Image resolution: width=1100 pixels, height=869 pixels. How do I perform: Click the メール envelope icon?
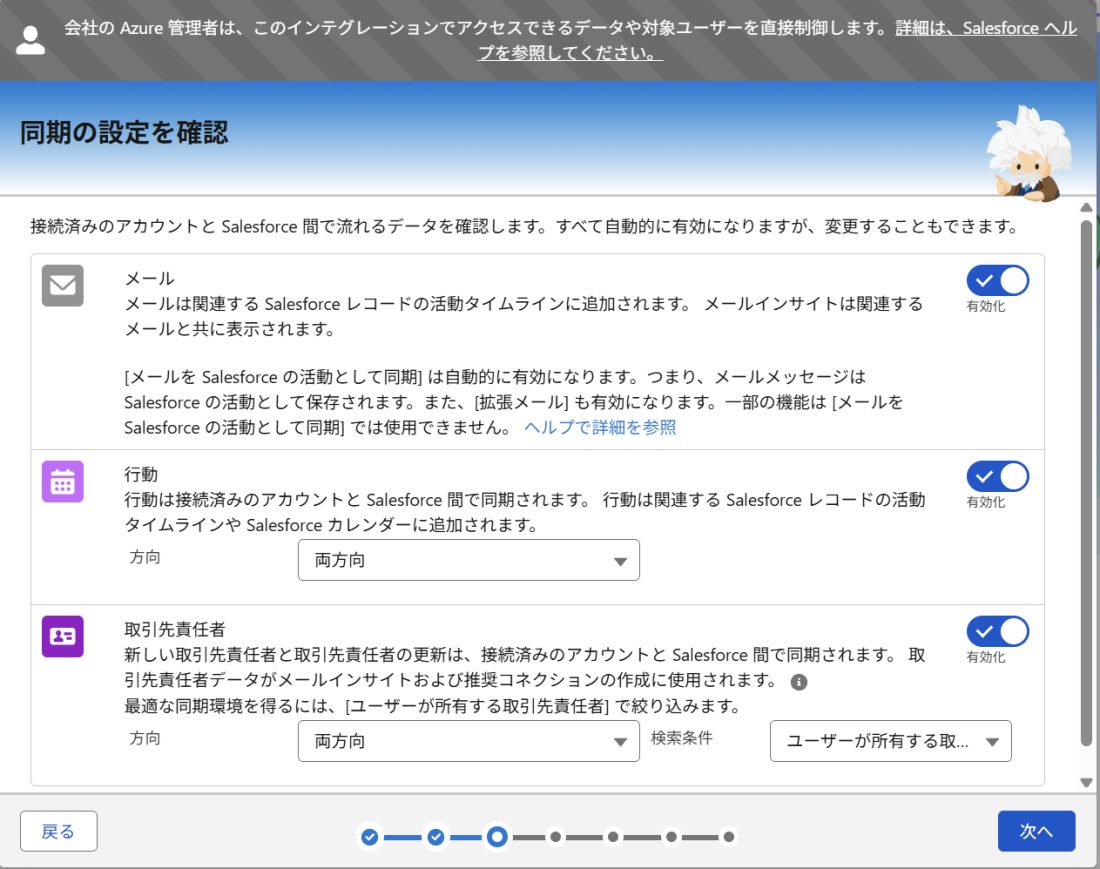62,285
